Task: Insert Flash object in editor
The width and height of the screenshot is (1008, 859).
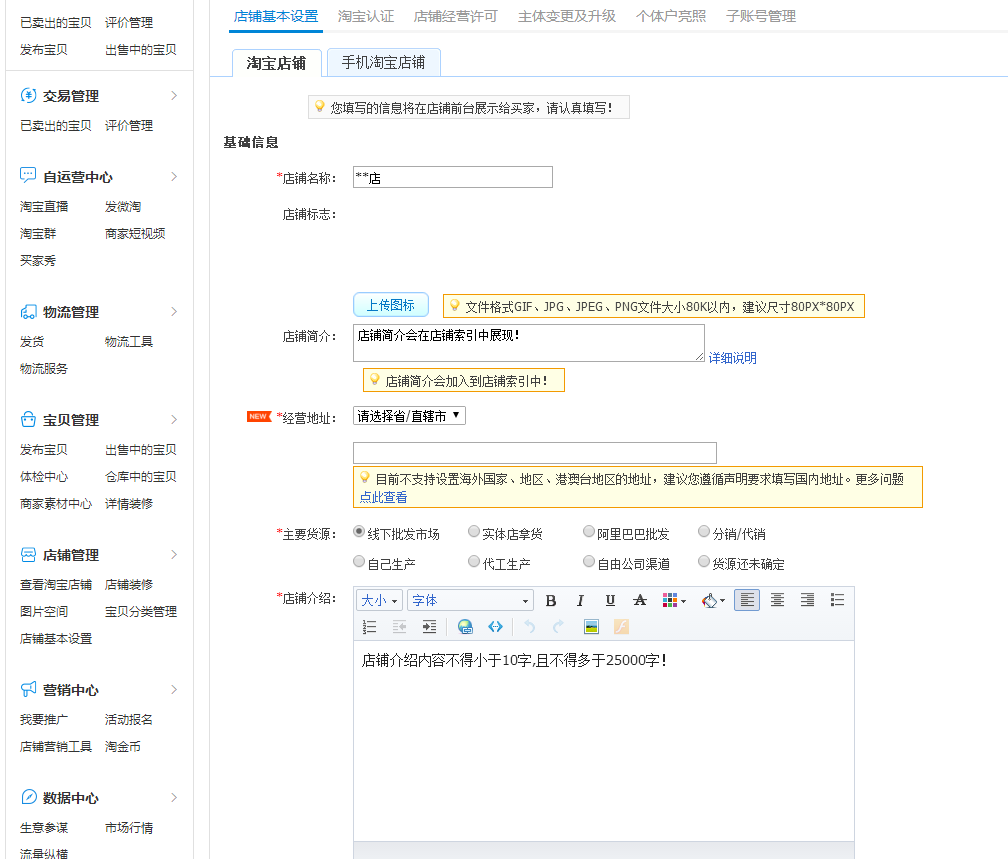Action: click(621, 627)
